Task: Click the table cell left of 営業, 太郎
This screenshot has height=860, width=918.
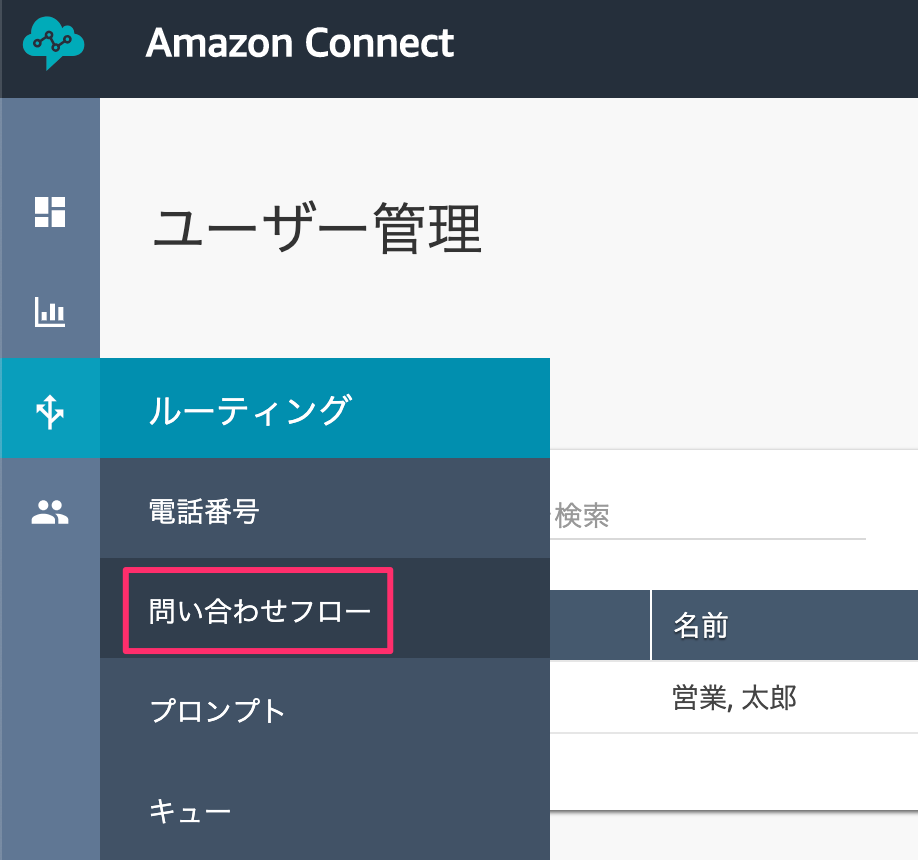Action: click(600, 697)
